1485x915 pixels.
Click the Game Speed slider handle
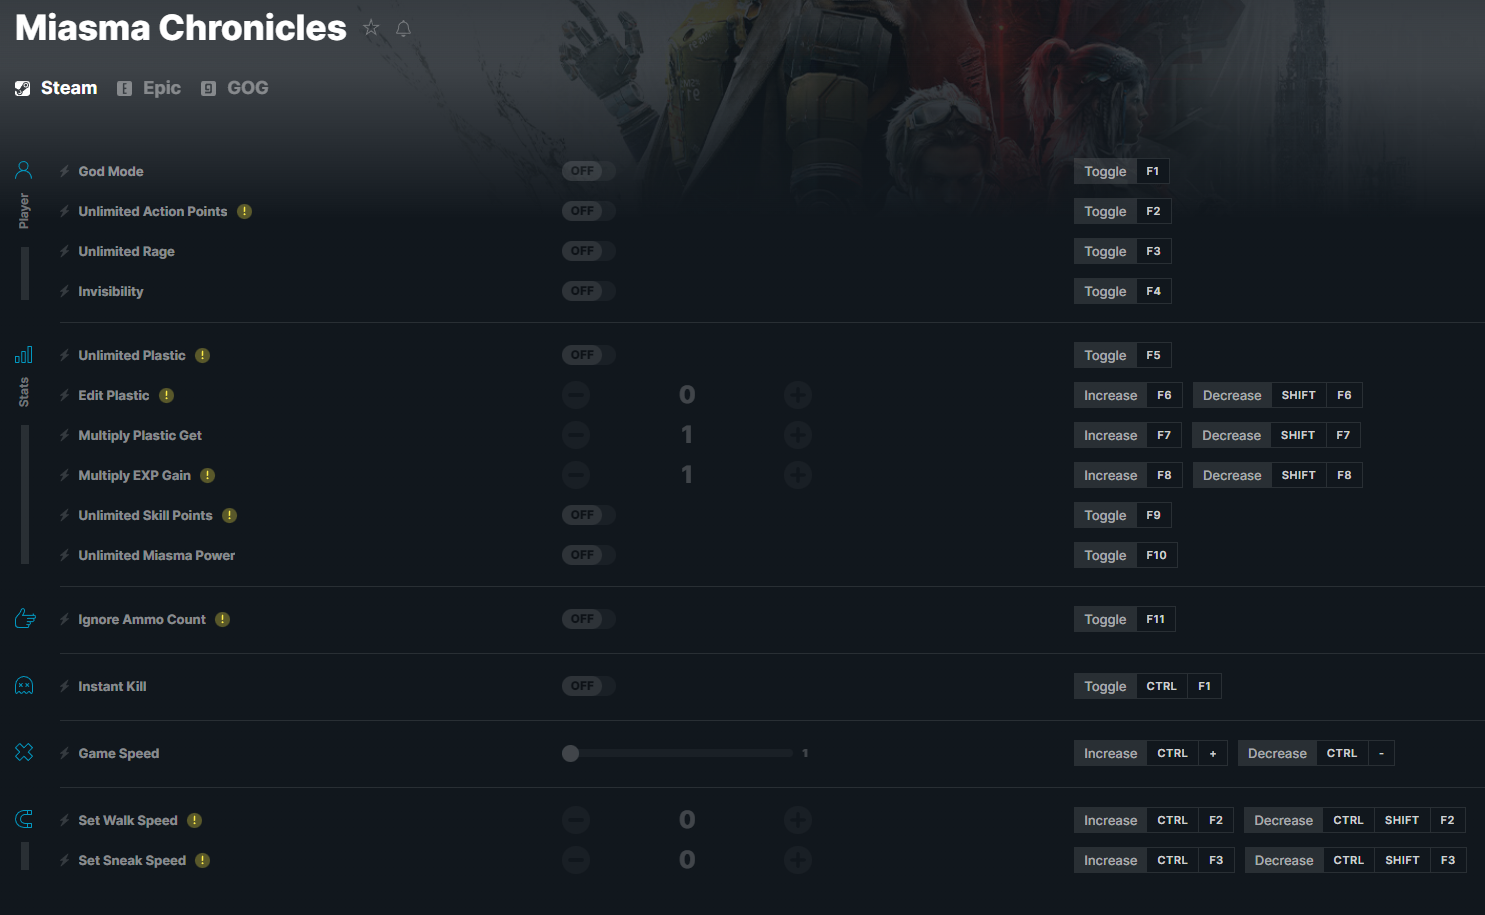[570, 753]
